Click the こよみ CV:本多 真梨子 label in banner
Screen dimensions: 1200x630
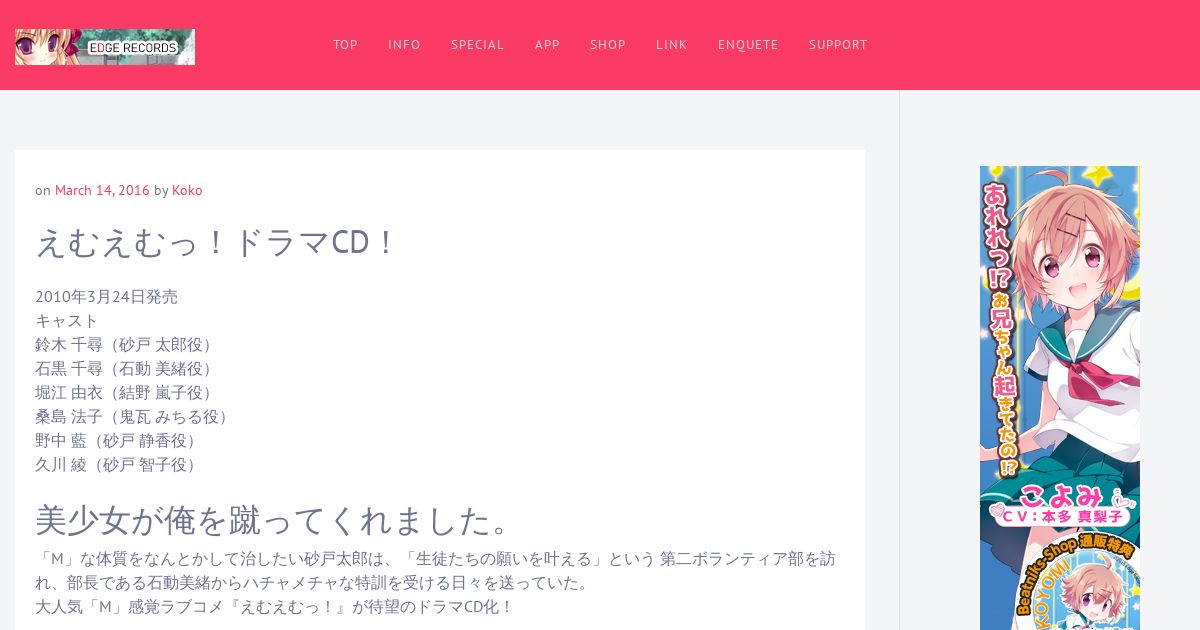coord(1063,506)
